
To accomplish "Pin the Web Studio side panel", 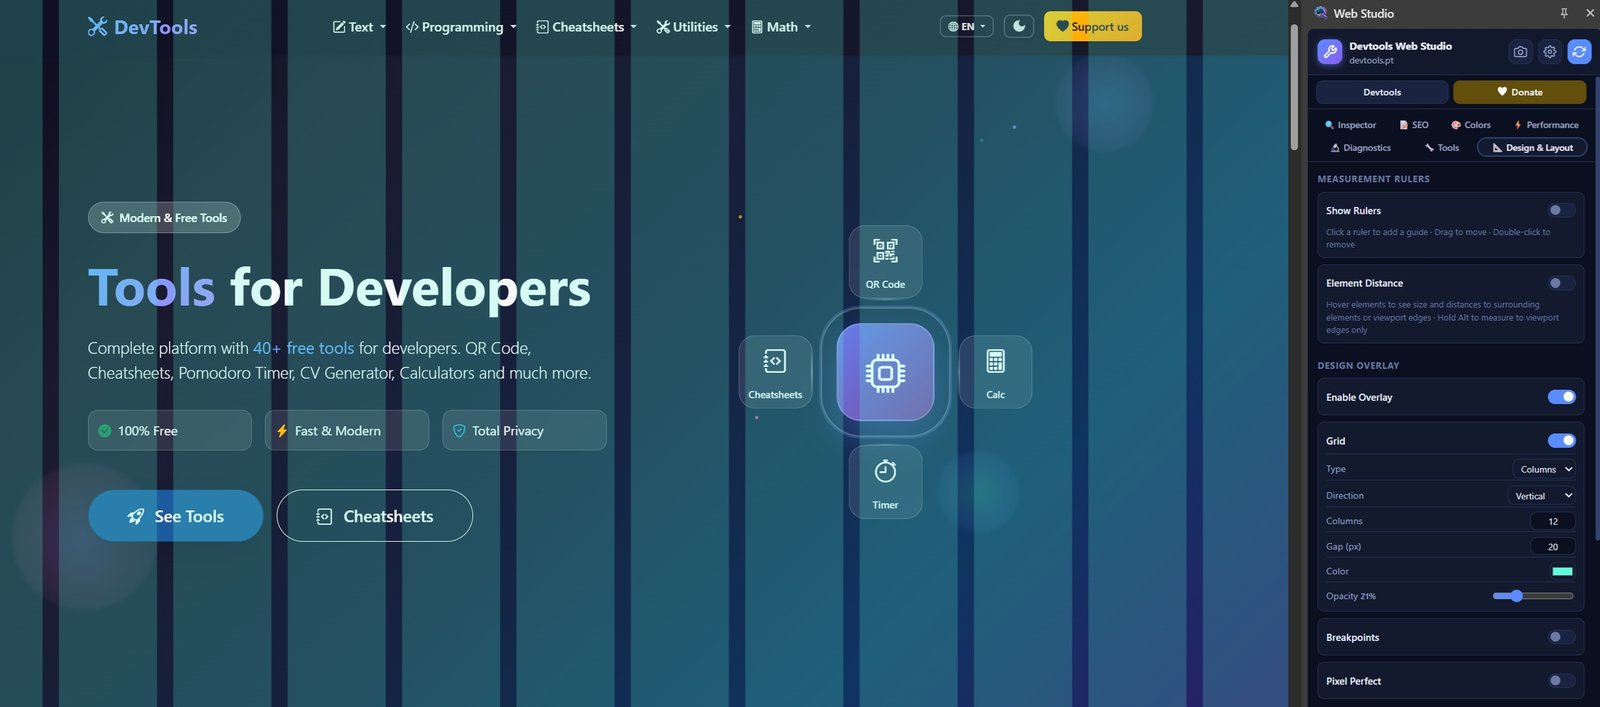I will pos(1564,13).
